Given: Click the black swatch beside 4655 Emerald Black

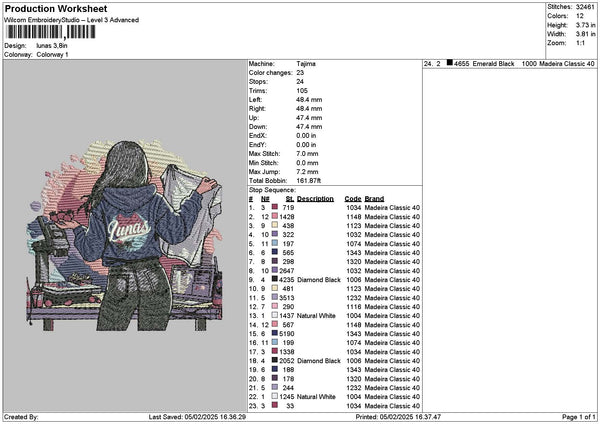Looking at the screenshot, I should point(450,63).
